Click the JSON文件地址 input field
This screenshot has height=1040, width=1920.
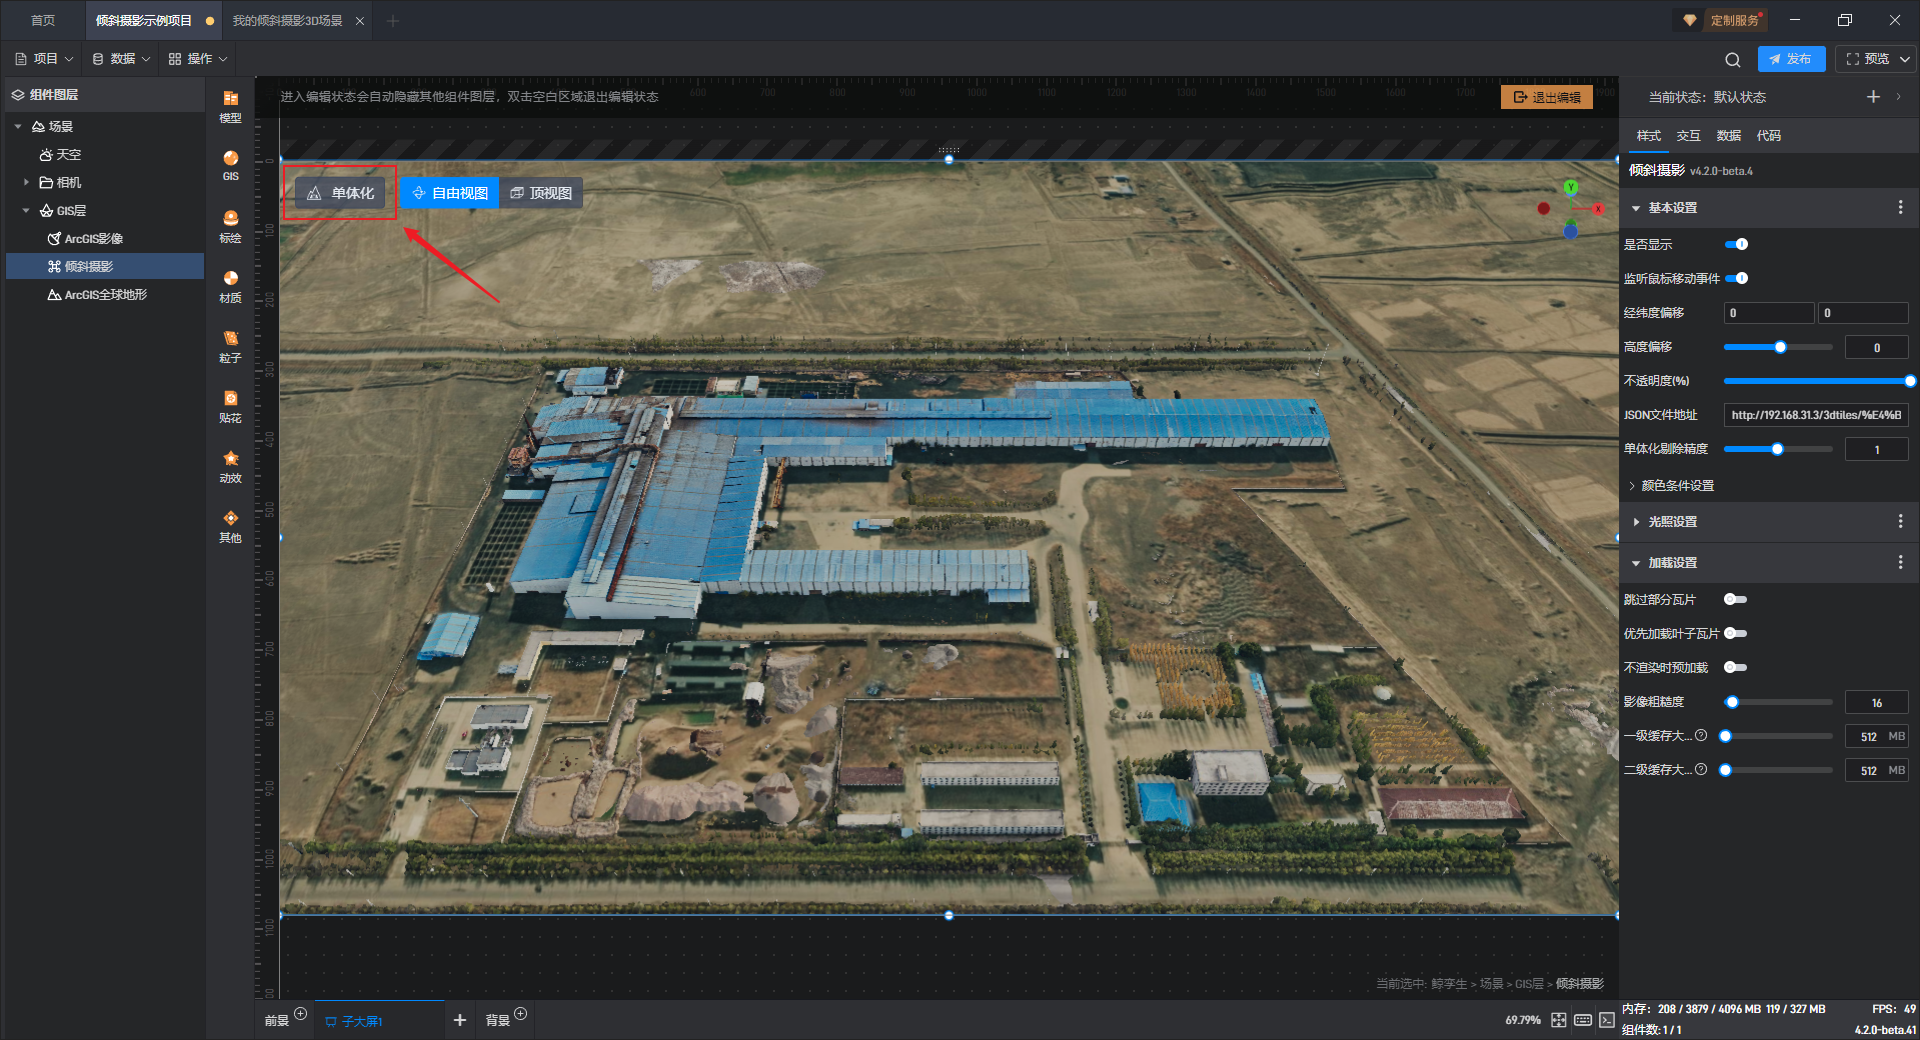[1816, 415]
